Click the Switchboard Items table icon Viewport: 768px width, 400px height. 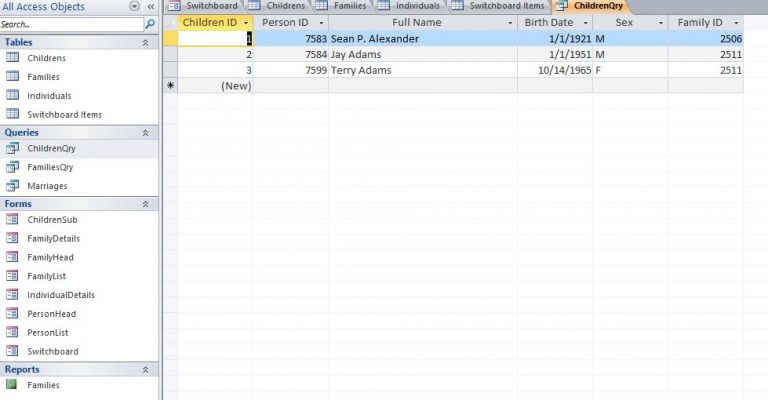click(x=12, y=114)
